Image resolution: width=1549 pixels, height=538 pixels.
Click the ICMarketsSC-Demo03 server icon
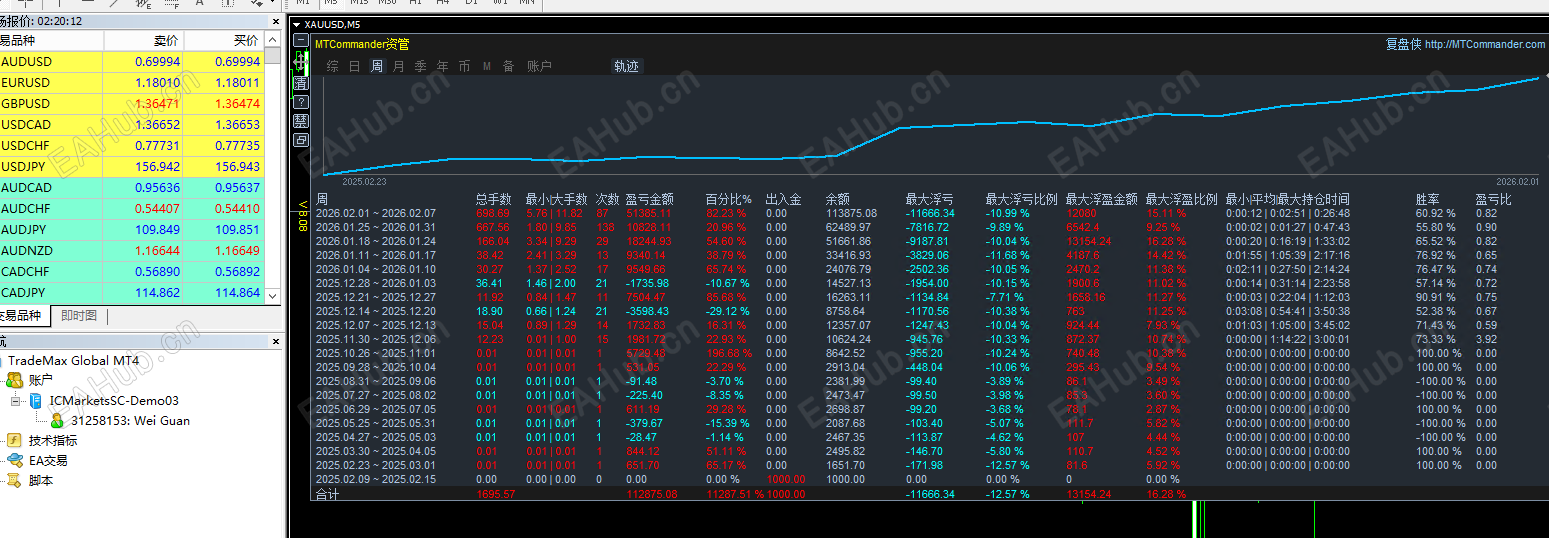tap(35, 400)
